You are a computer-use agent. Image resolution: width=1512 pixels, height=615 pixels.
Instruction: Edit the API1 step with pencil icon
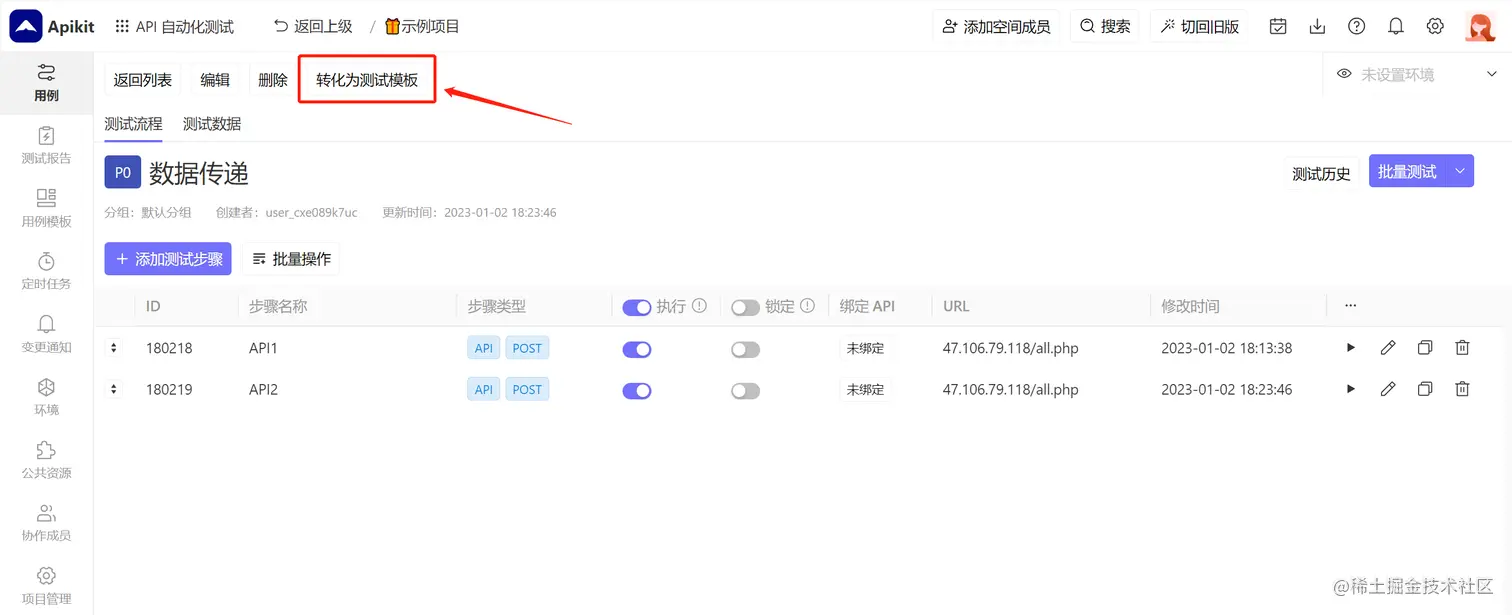[1388, 348]
